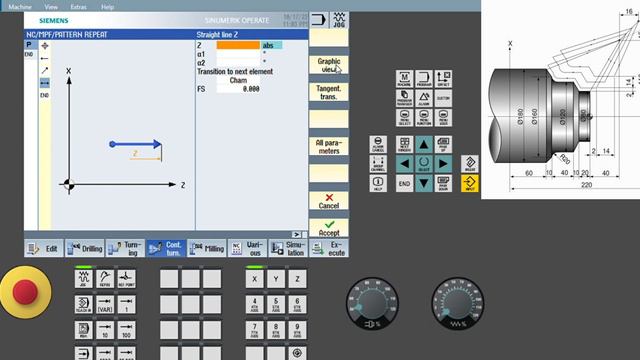Click the cursor down arrow key

coord(424,183)
